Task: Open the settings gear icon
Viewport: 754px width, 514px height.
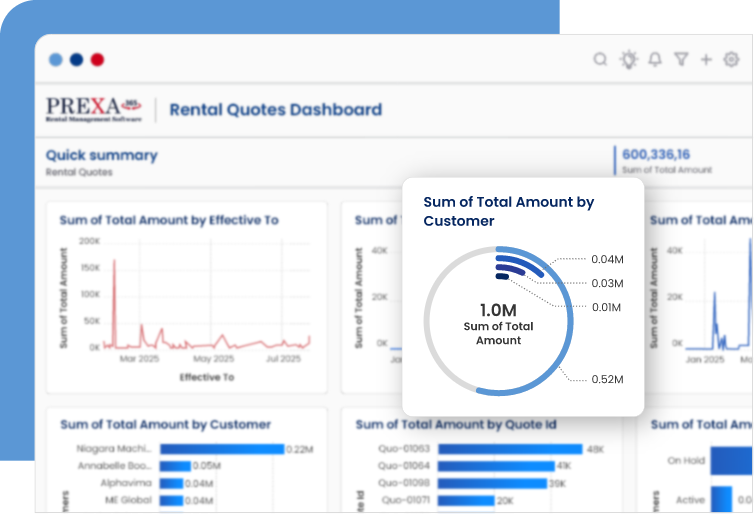Action: click(731, 60)
